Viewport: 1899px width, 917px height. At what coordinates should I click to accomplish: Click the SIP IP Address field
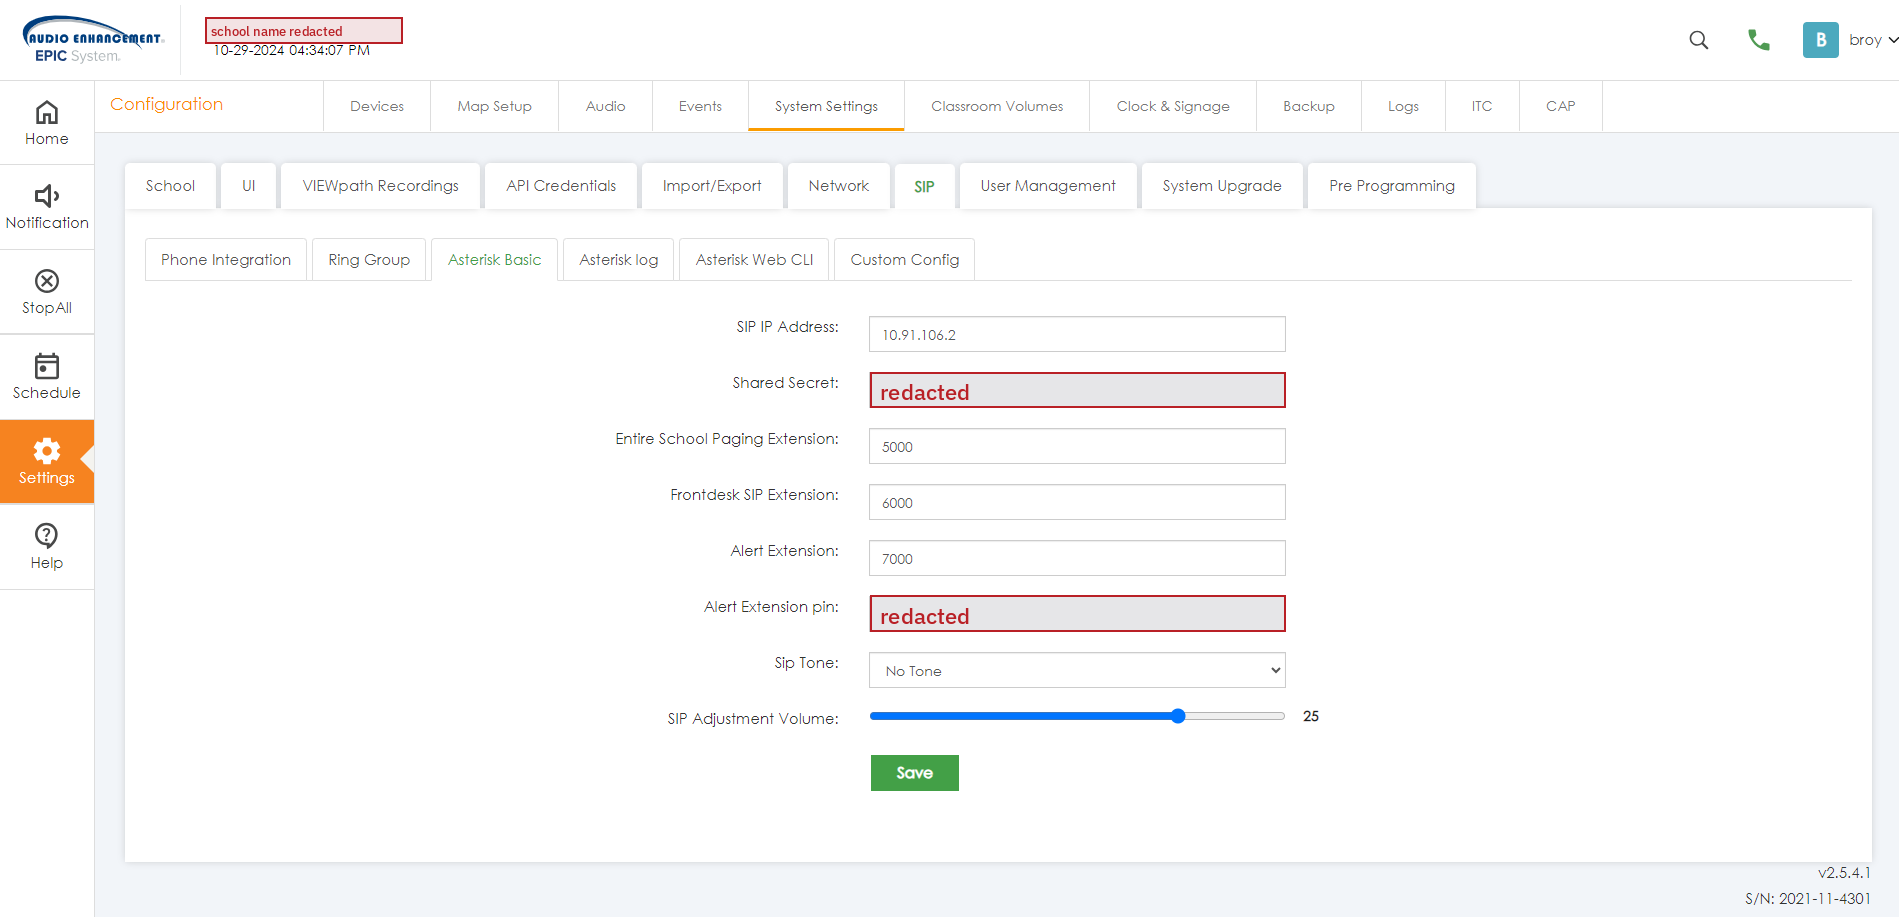click(x=1077, y=334)
